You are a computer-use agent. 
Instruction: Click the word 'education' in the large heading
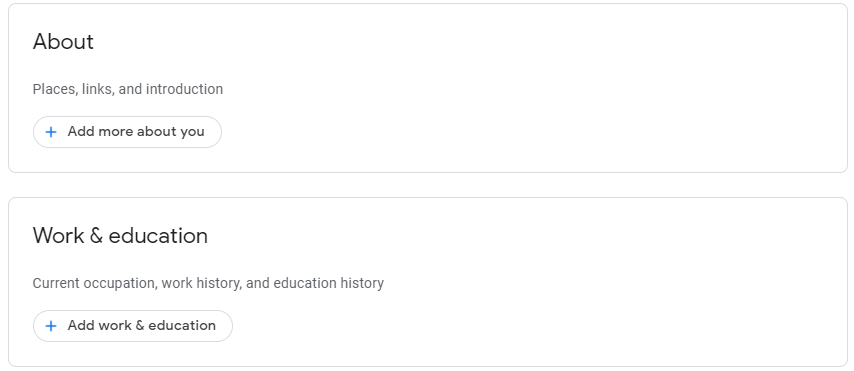point(158,236)
